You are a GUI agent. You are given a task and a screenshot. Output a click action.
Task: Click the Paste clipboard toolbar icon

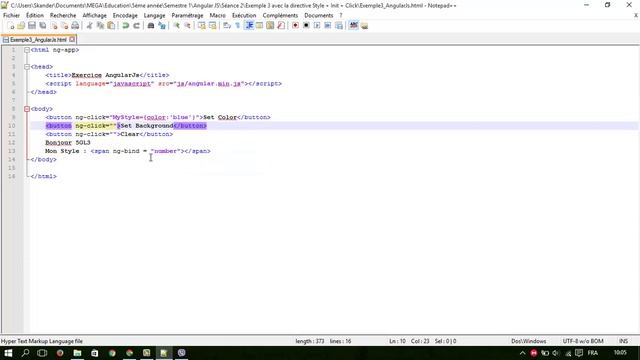click(111, 26)
